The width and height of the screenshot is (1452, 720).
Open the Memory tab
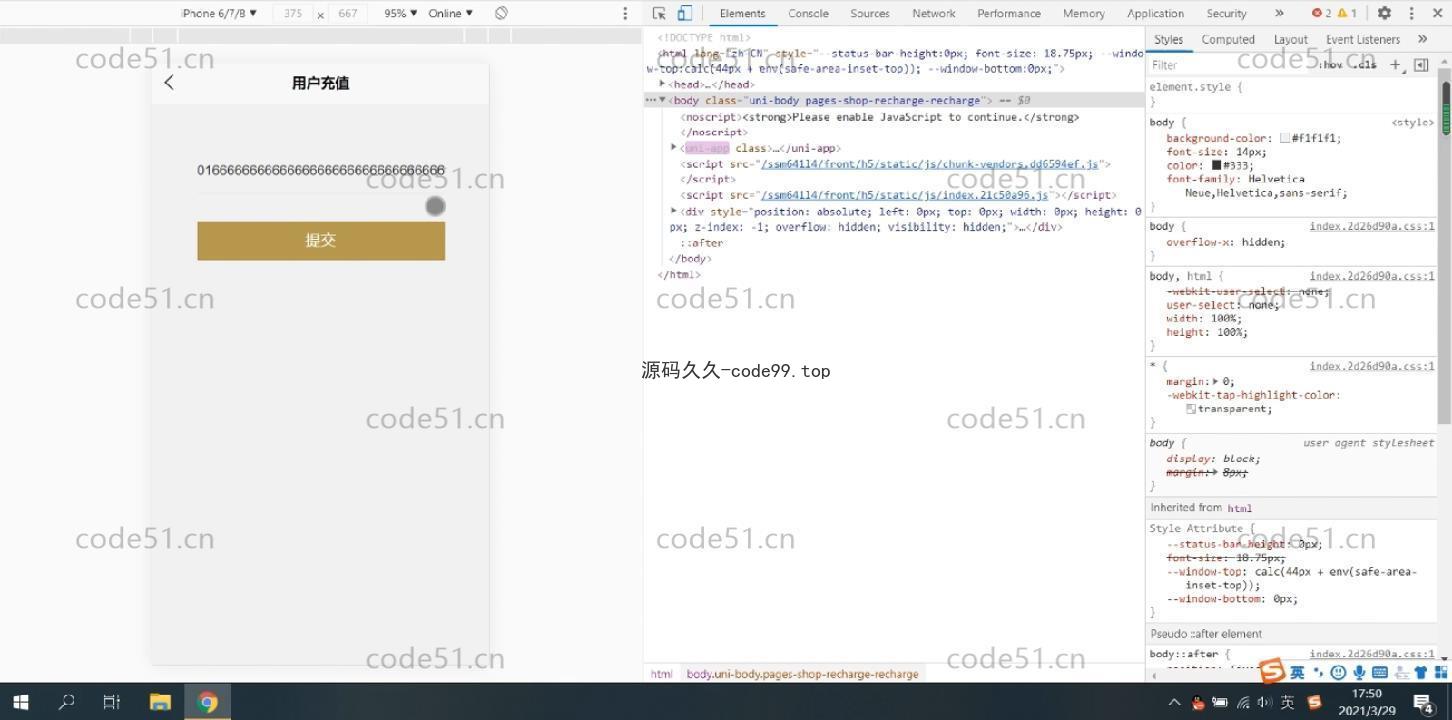click(1084, 13)
